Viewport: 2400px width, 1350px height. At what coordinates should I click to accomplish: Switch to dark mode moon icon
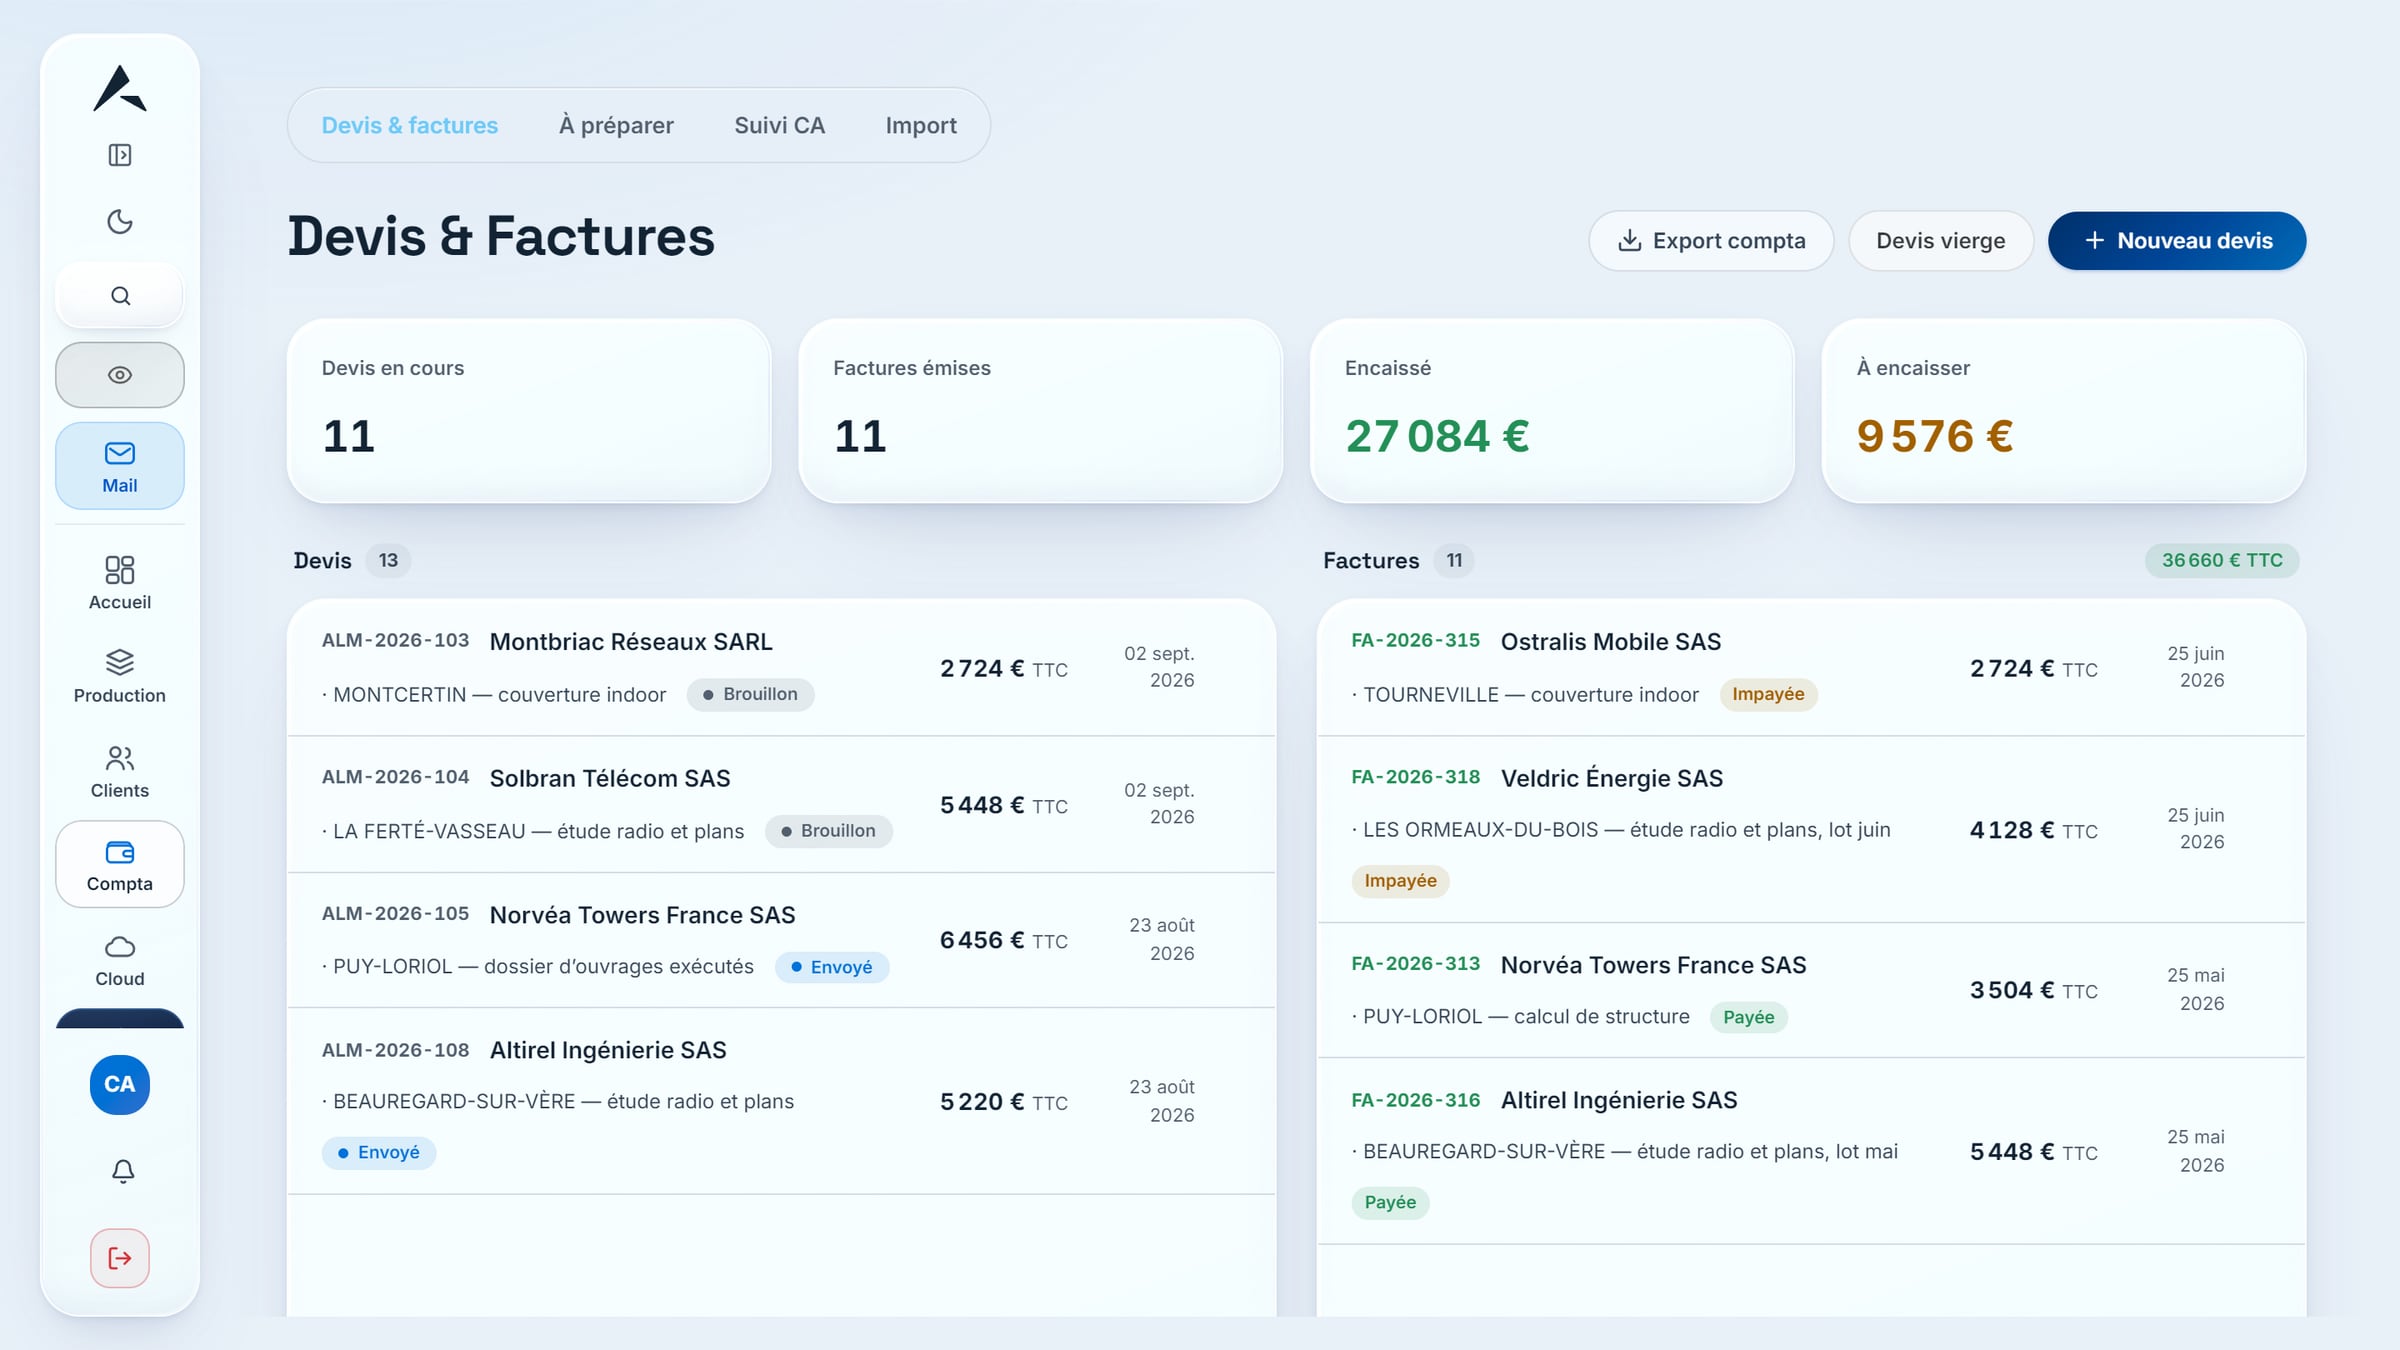(120, 221)
